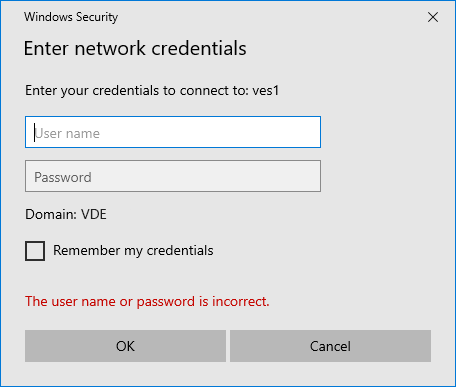456x387 pixels.
Task: Close the Windows Security dialog with X
Action: point(433,17)
